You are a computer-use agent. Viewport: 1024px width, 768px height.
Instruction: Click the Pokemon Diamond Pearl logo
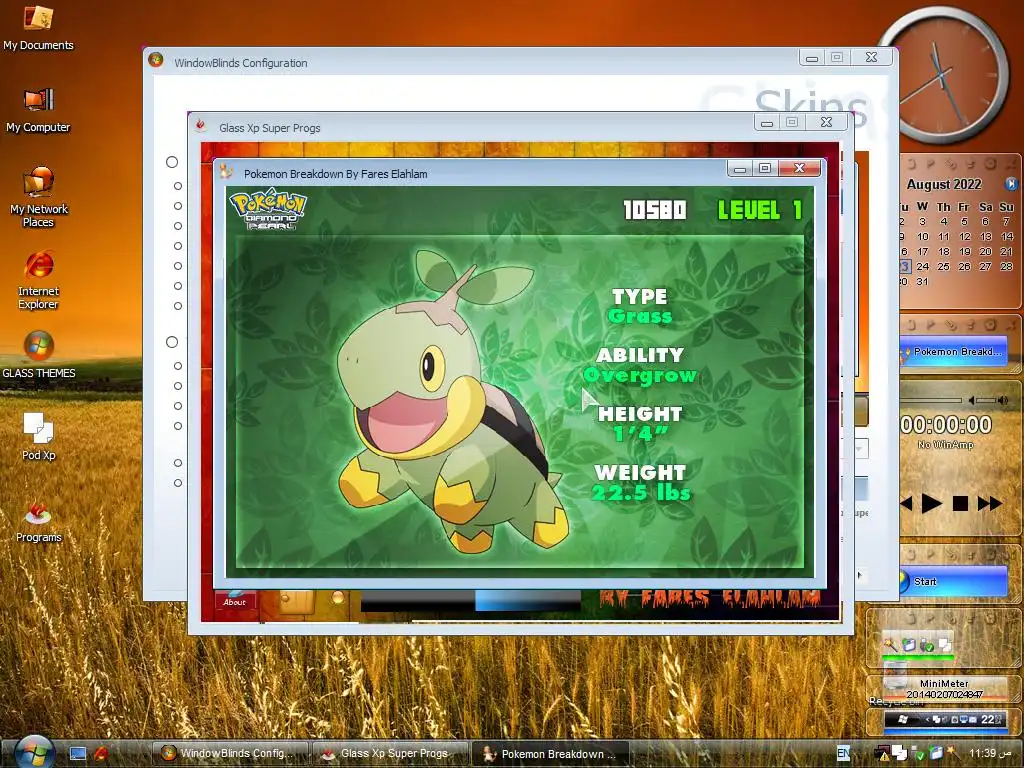268,209
